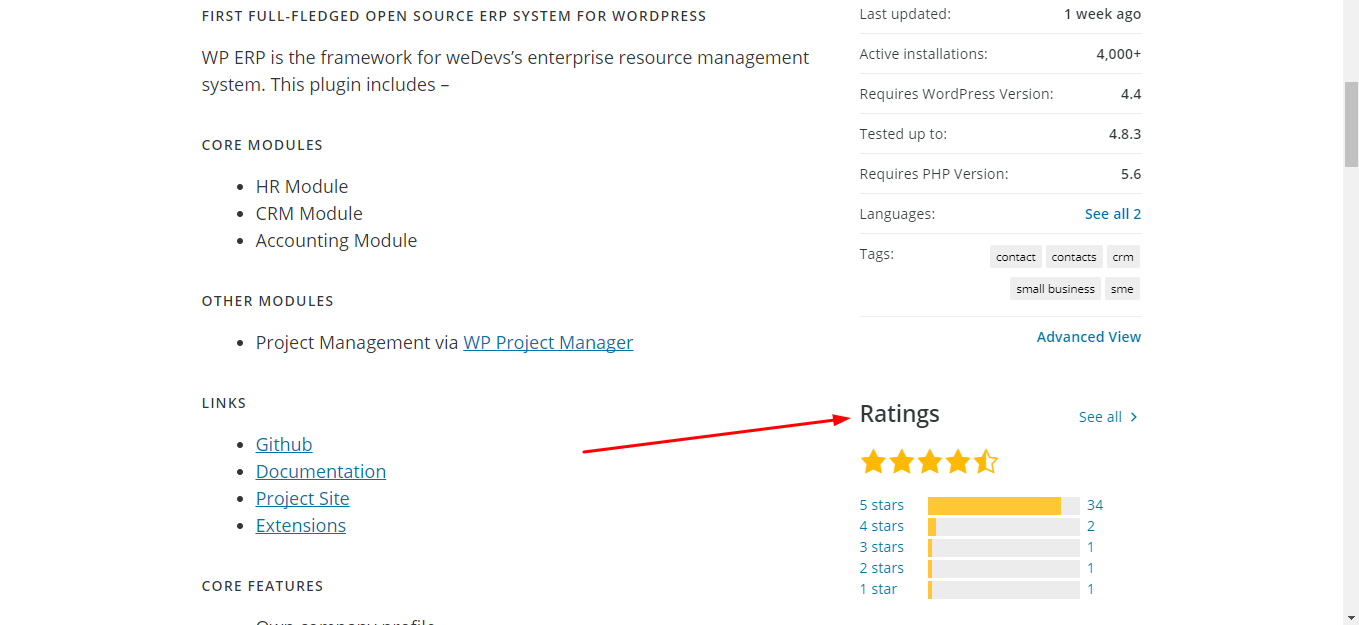
Task: Select the 'small business' tag
Action: tap(1056, 289)
